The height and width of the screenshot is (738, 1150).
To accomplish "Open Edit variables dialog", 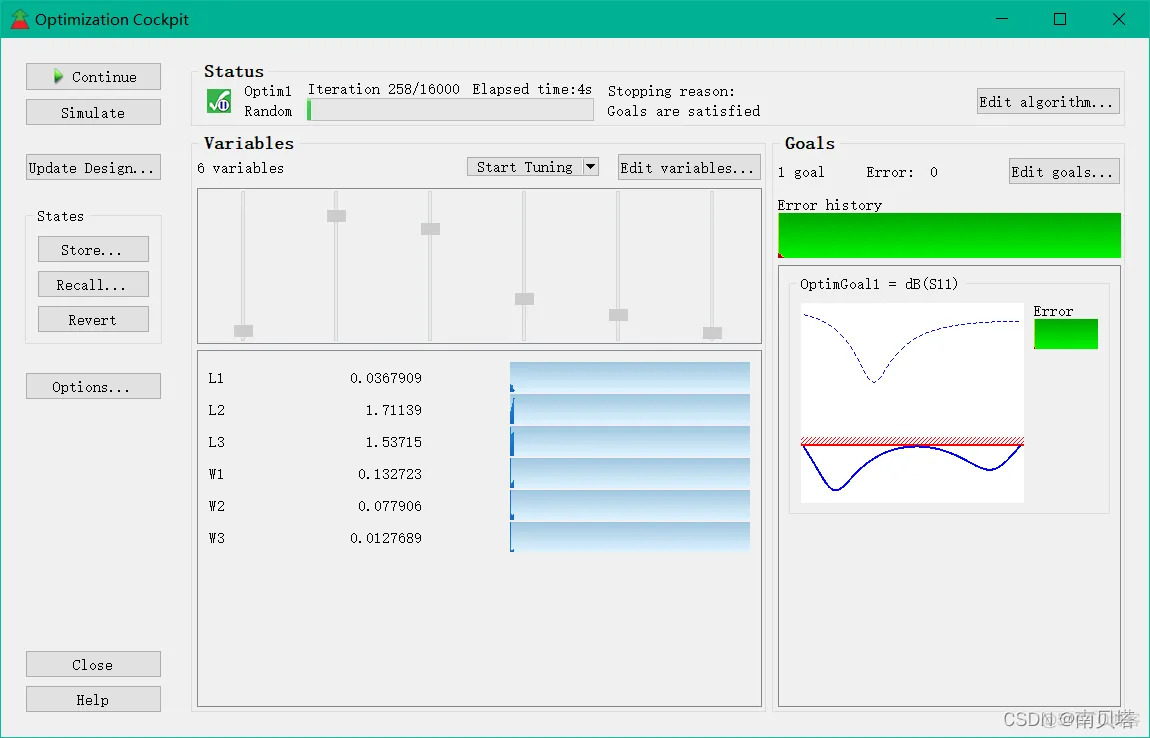I will coord(689,167).
